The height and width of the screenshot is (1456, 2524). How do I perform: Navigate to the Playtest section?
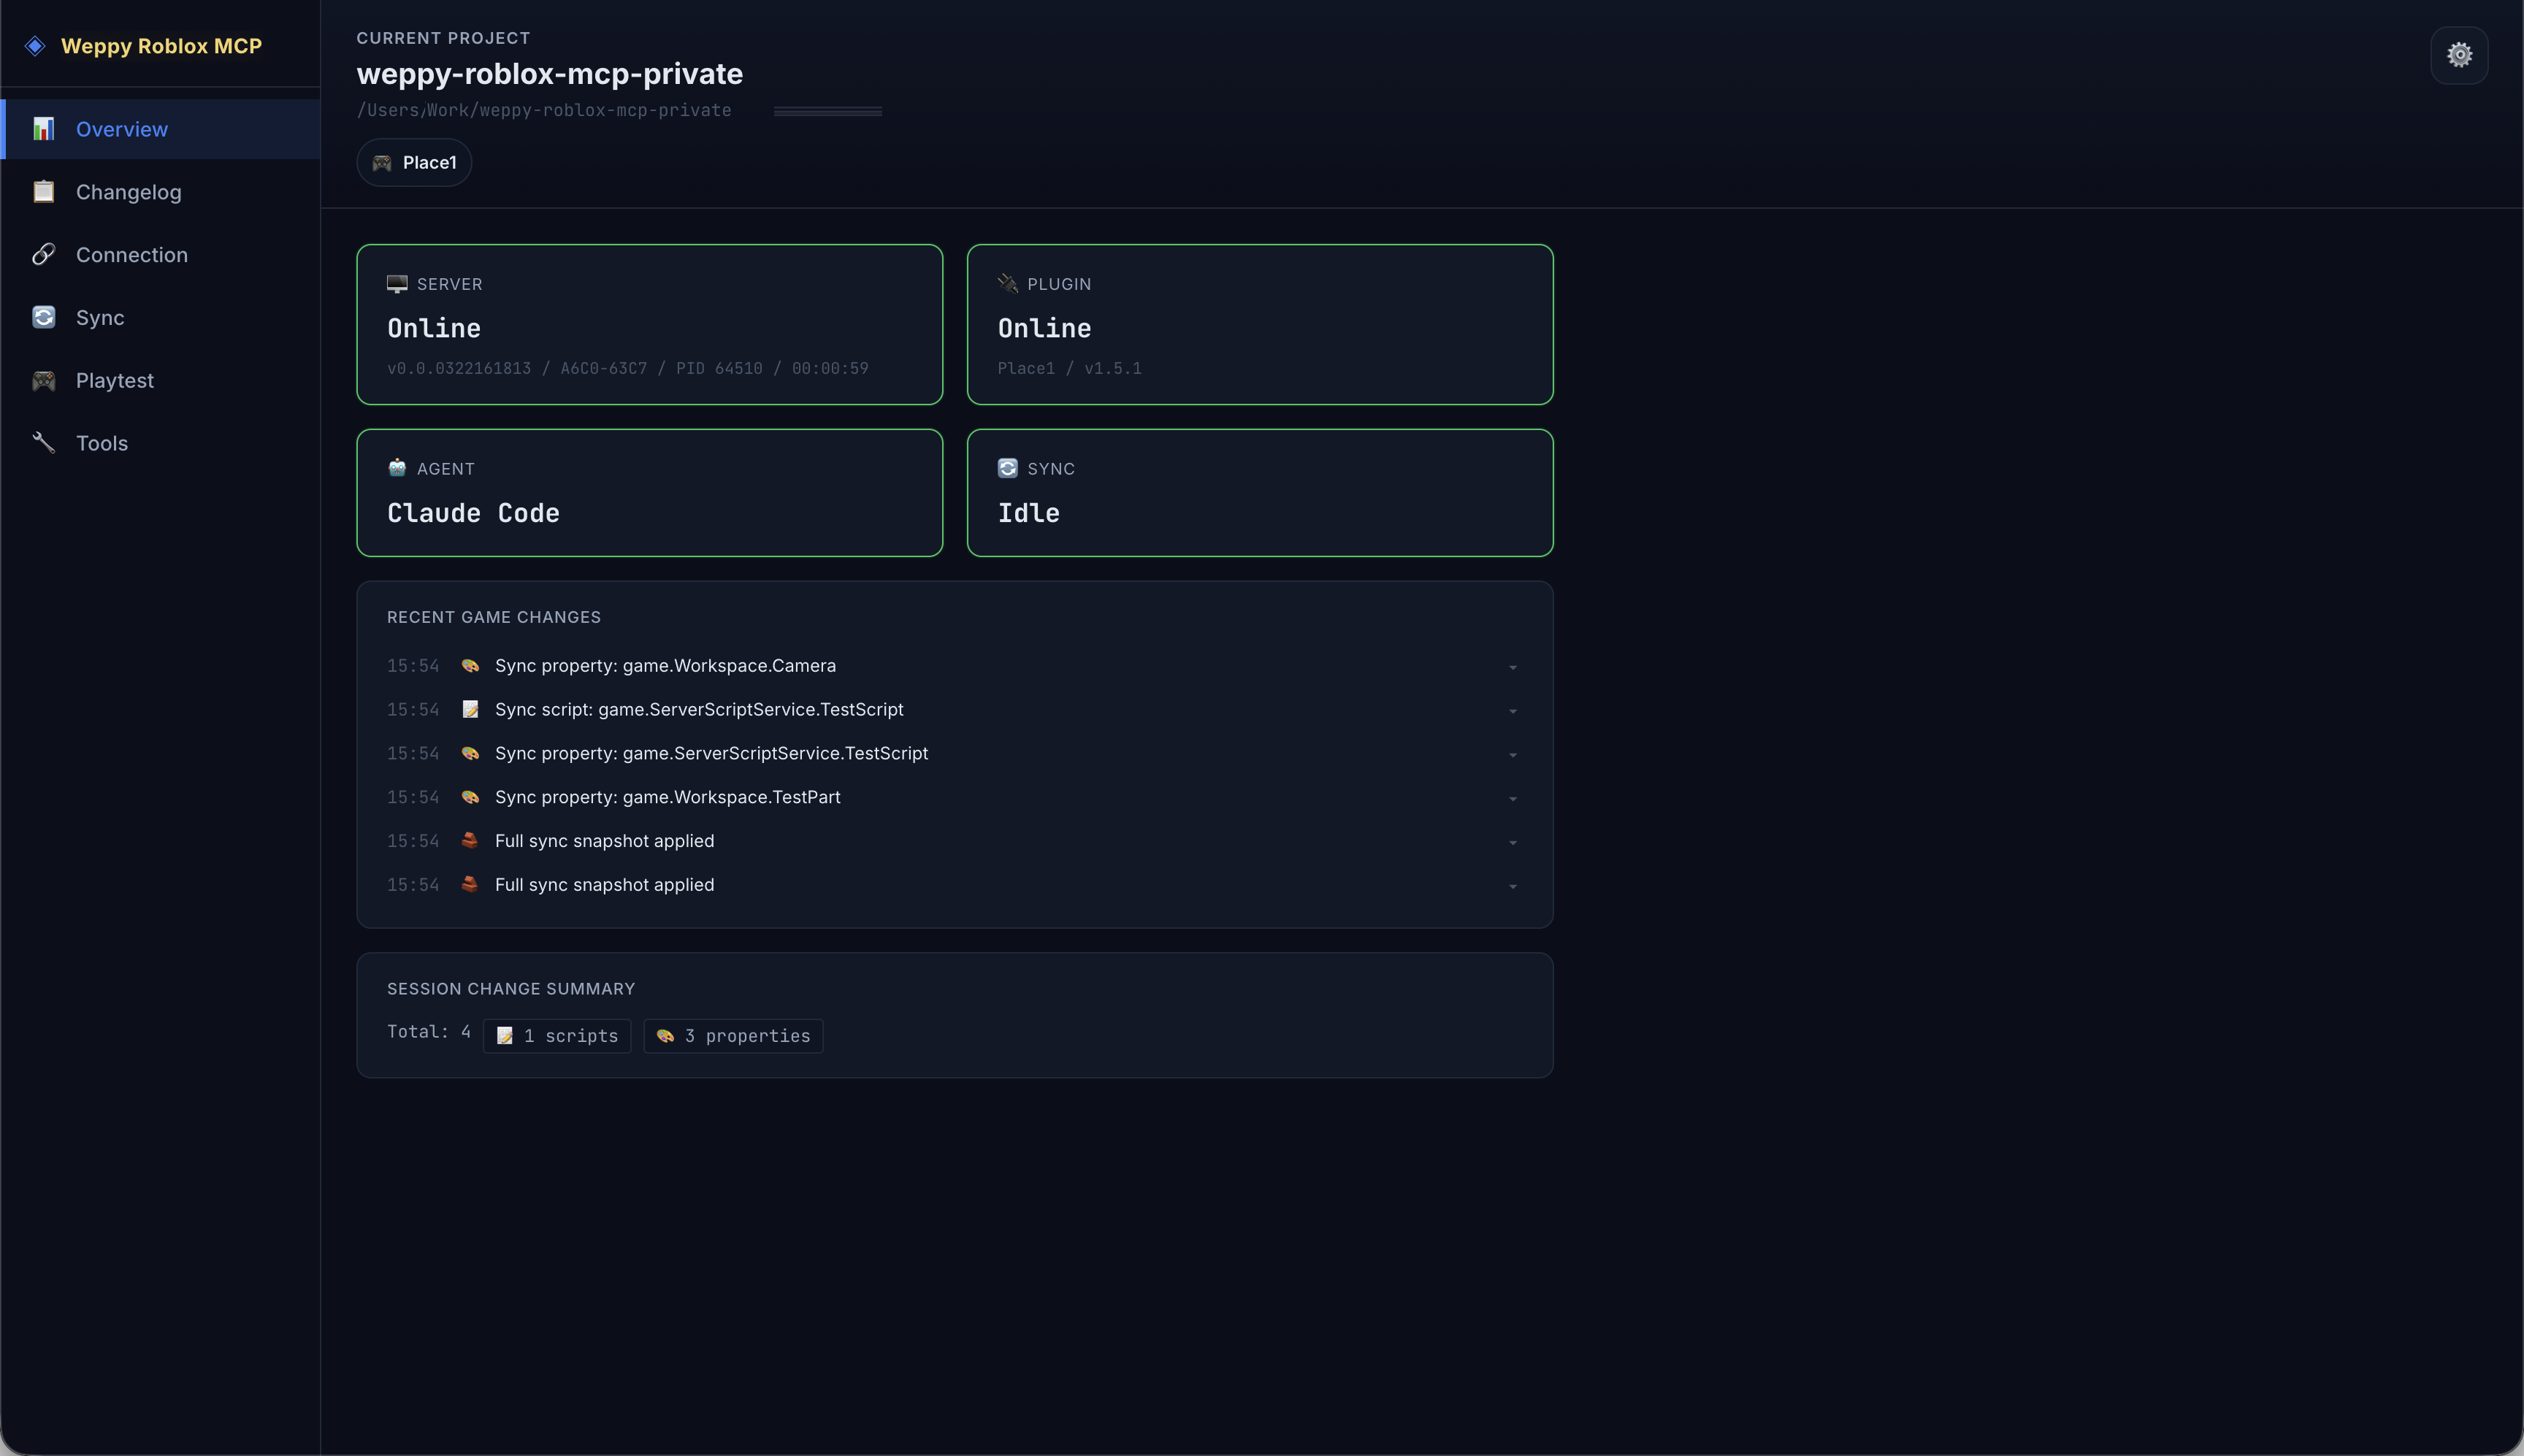tap(116, 380)
